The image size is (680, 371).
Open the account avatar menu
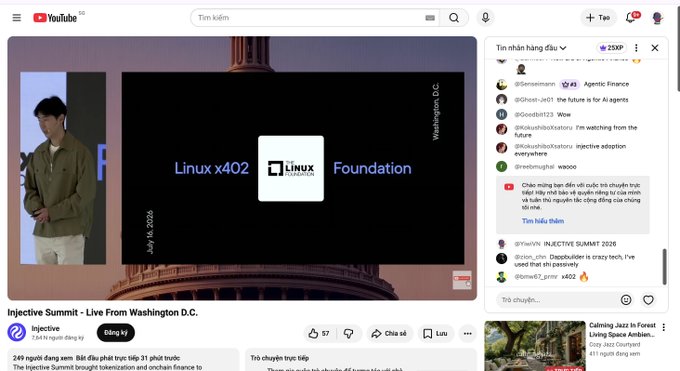pyautogui.click(x=657, y=18)
